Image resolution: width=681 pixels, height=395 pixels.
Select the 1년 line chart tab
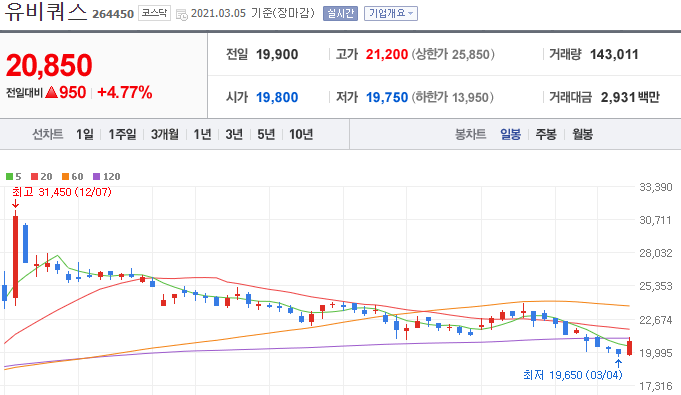coord(202,134)
